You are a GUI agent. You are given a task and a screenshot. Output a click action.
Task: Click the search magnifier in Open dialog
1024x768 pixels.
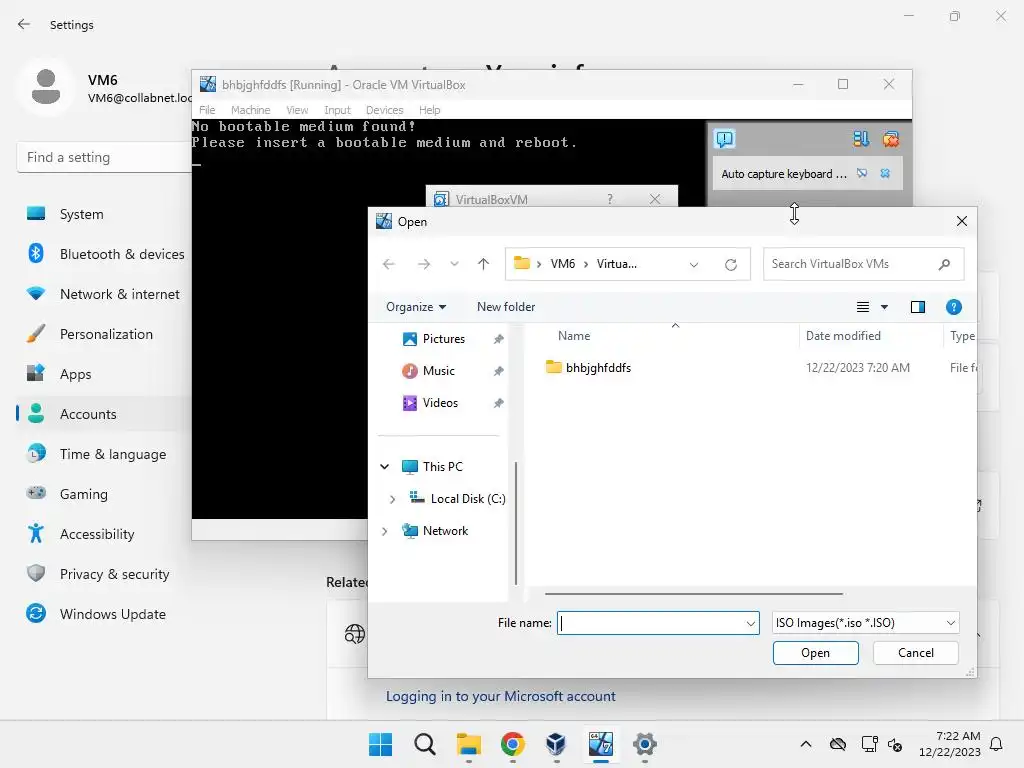click(944, 264)
